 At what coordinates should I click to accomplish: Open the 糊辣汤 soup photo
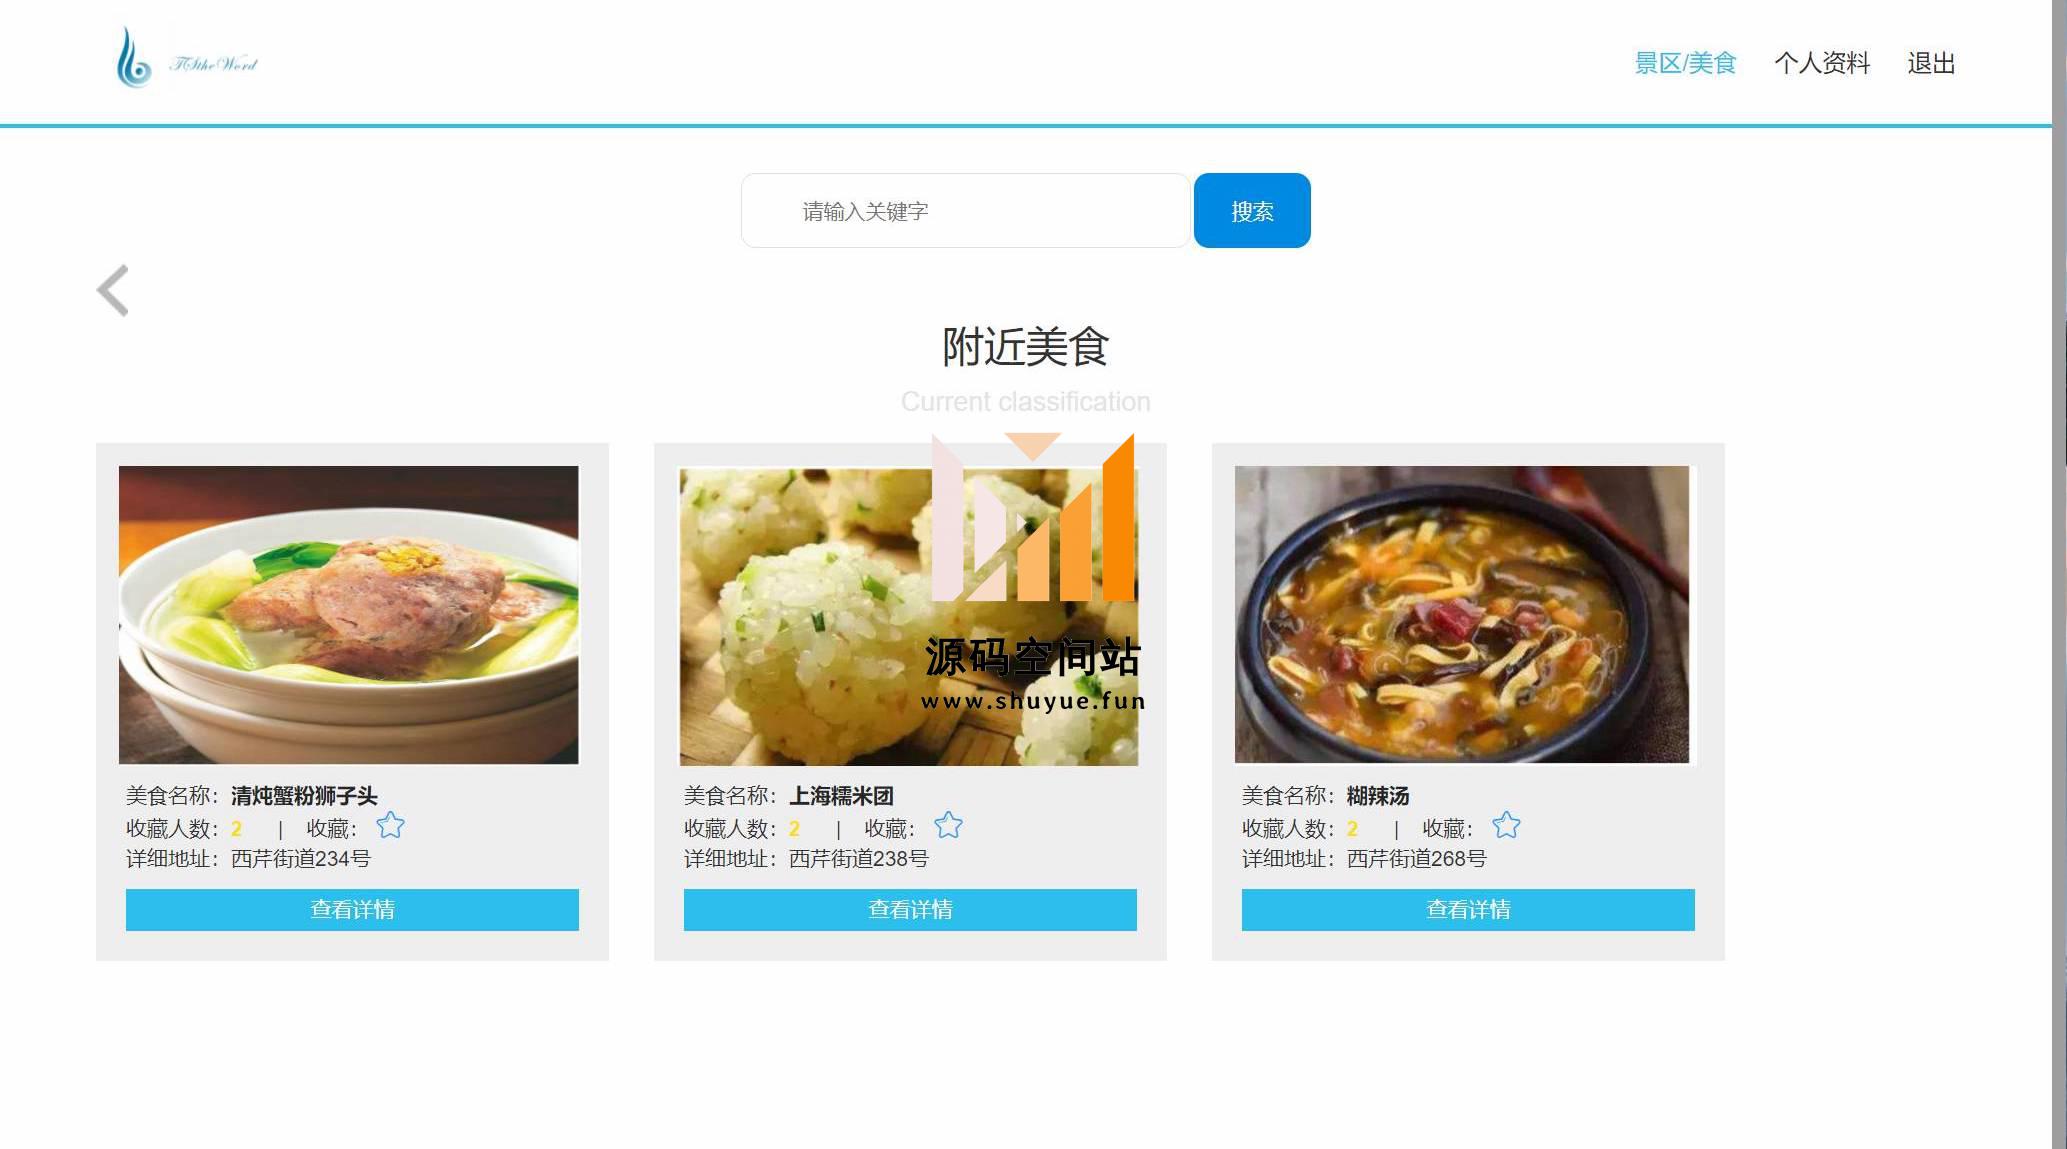click(x=1463, y=614)
